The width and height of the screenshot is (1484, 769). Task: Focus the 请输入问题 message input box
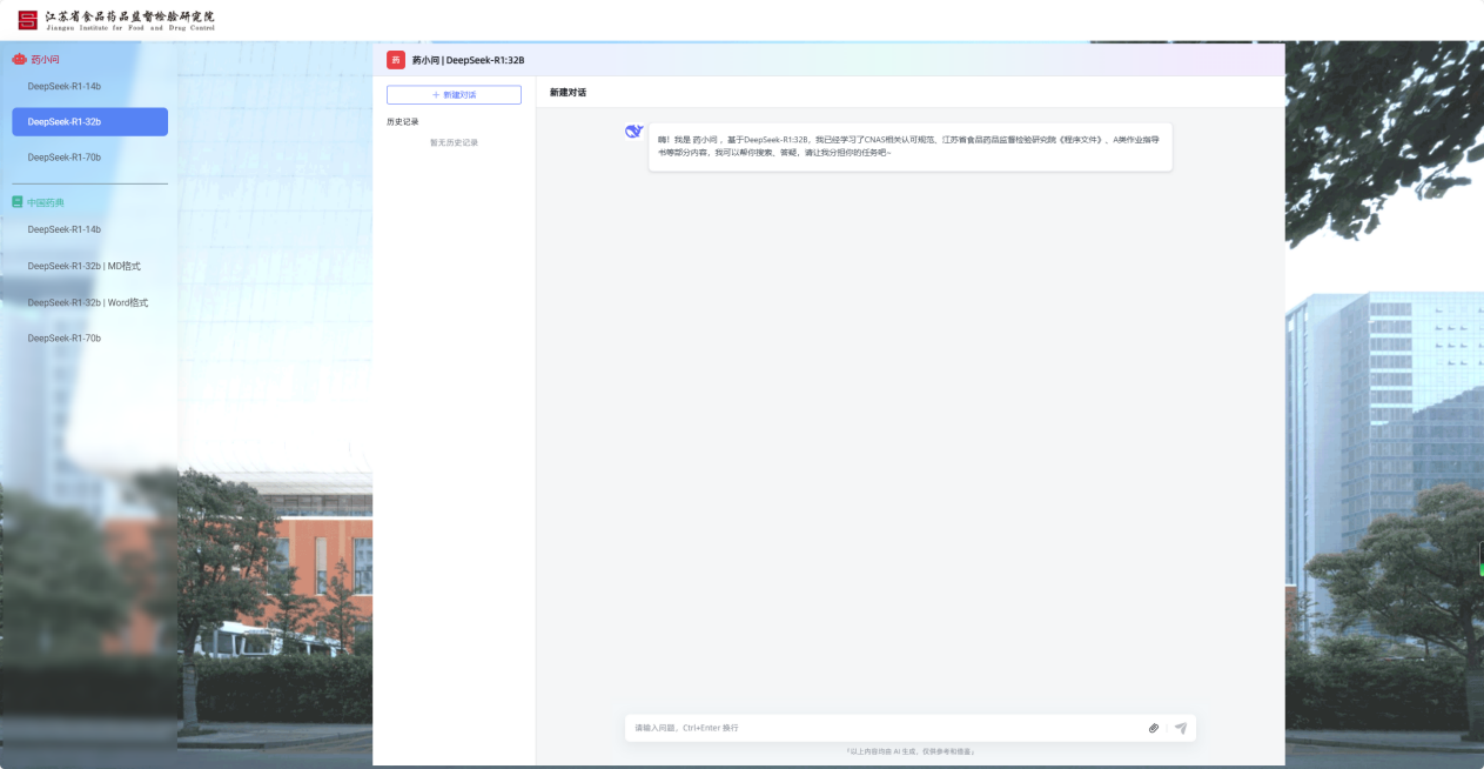(x=885, y=728)
